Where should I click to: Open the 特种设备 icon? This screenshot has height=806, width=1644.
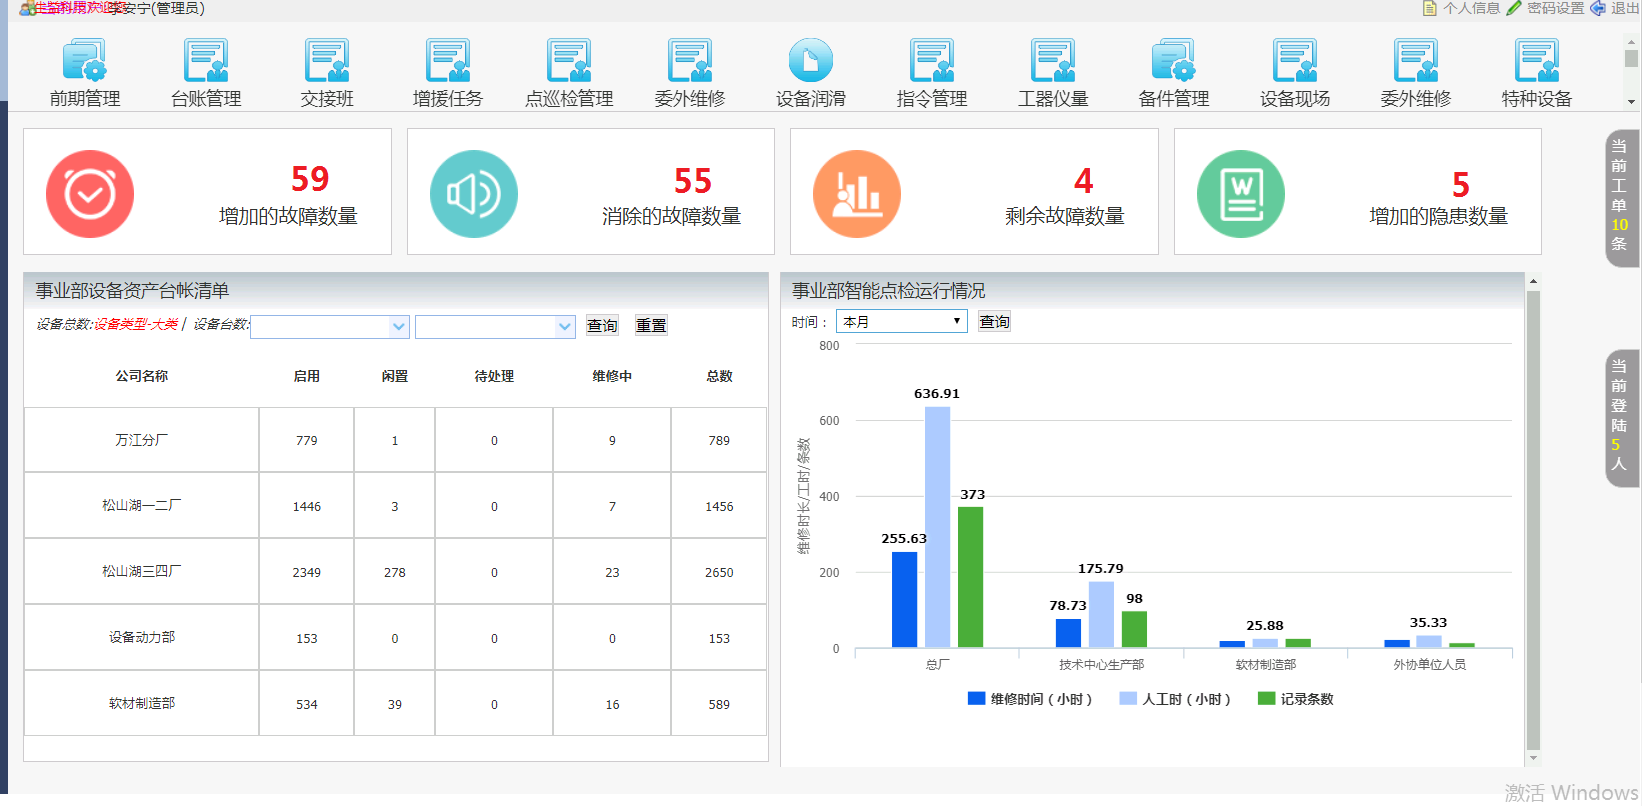[x=1537, y=61]
